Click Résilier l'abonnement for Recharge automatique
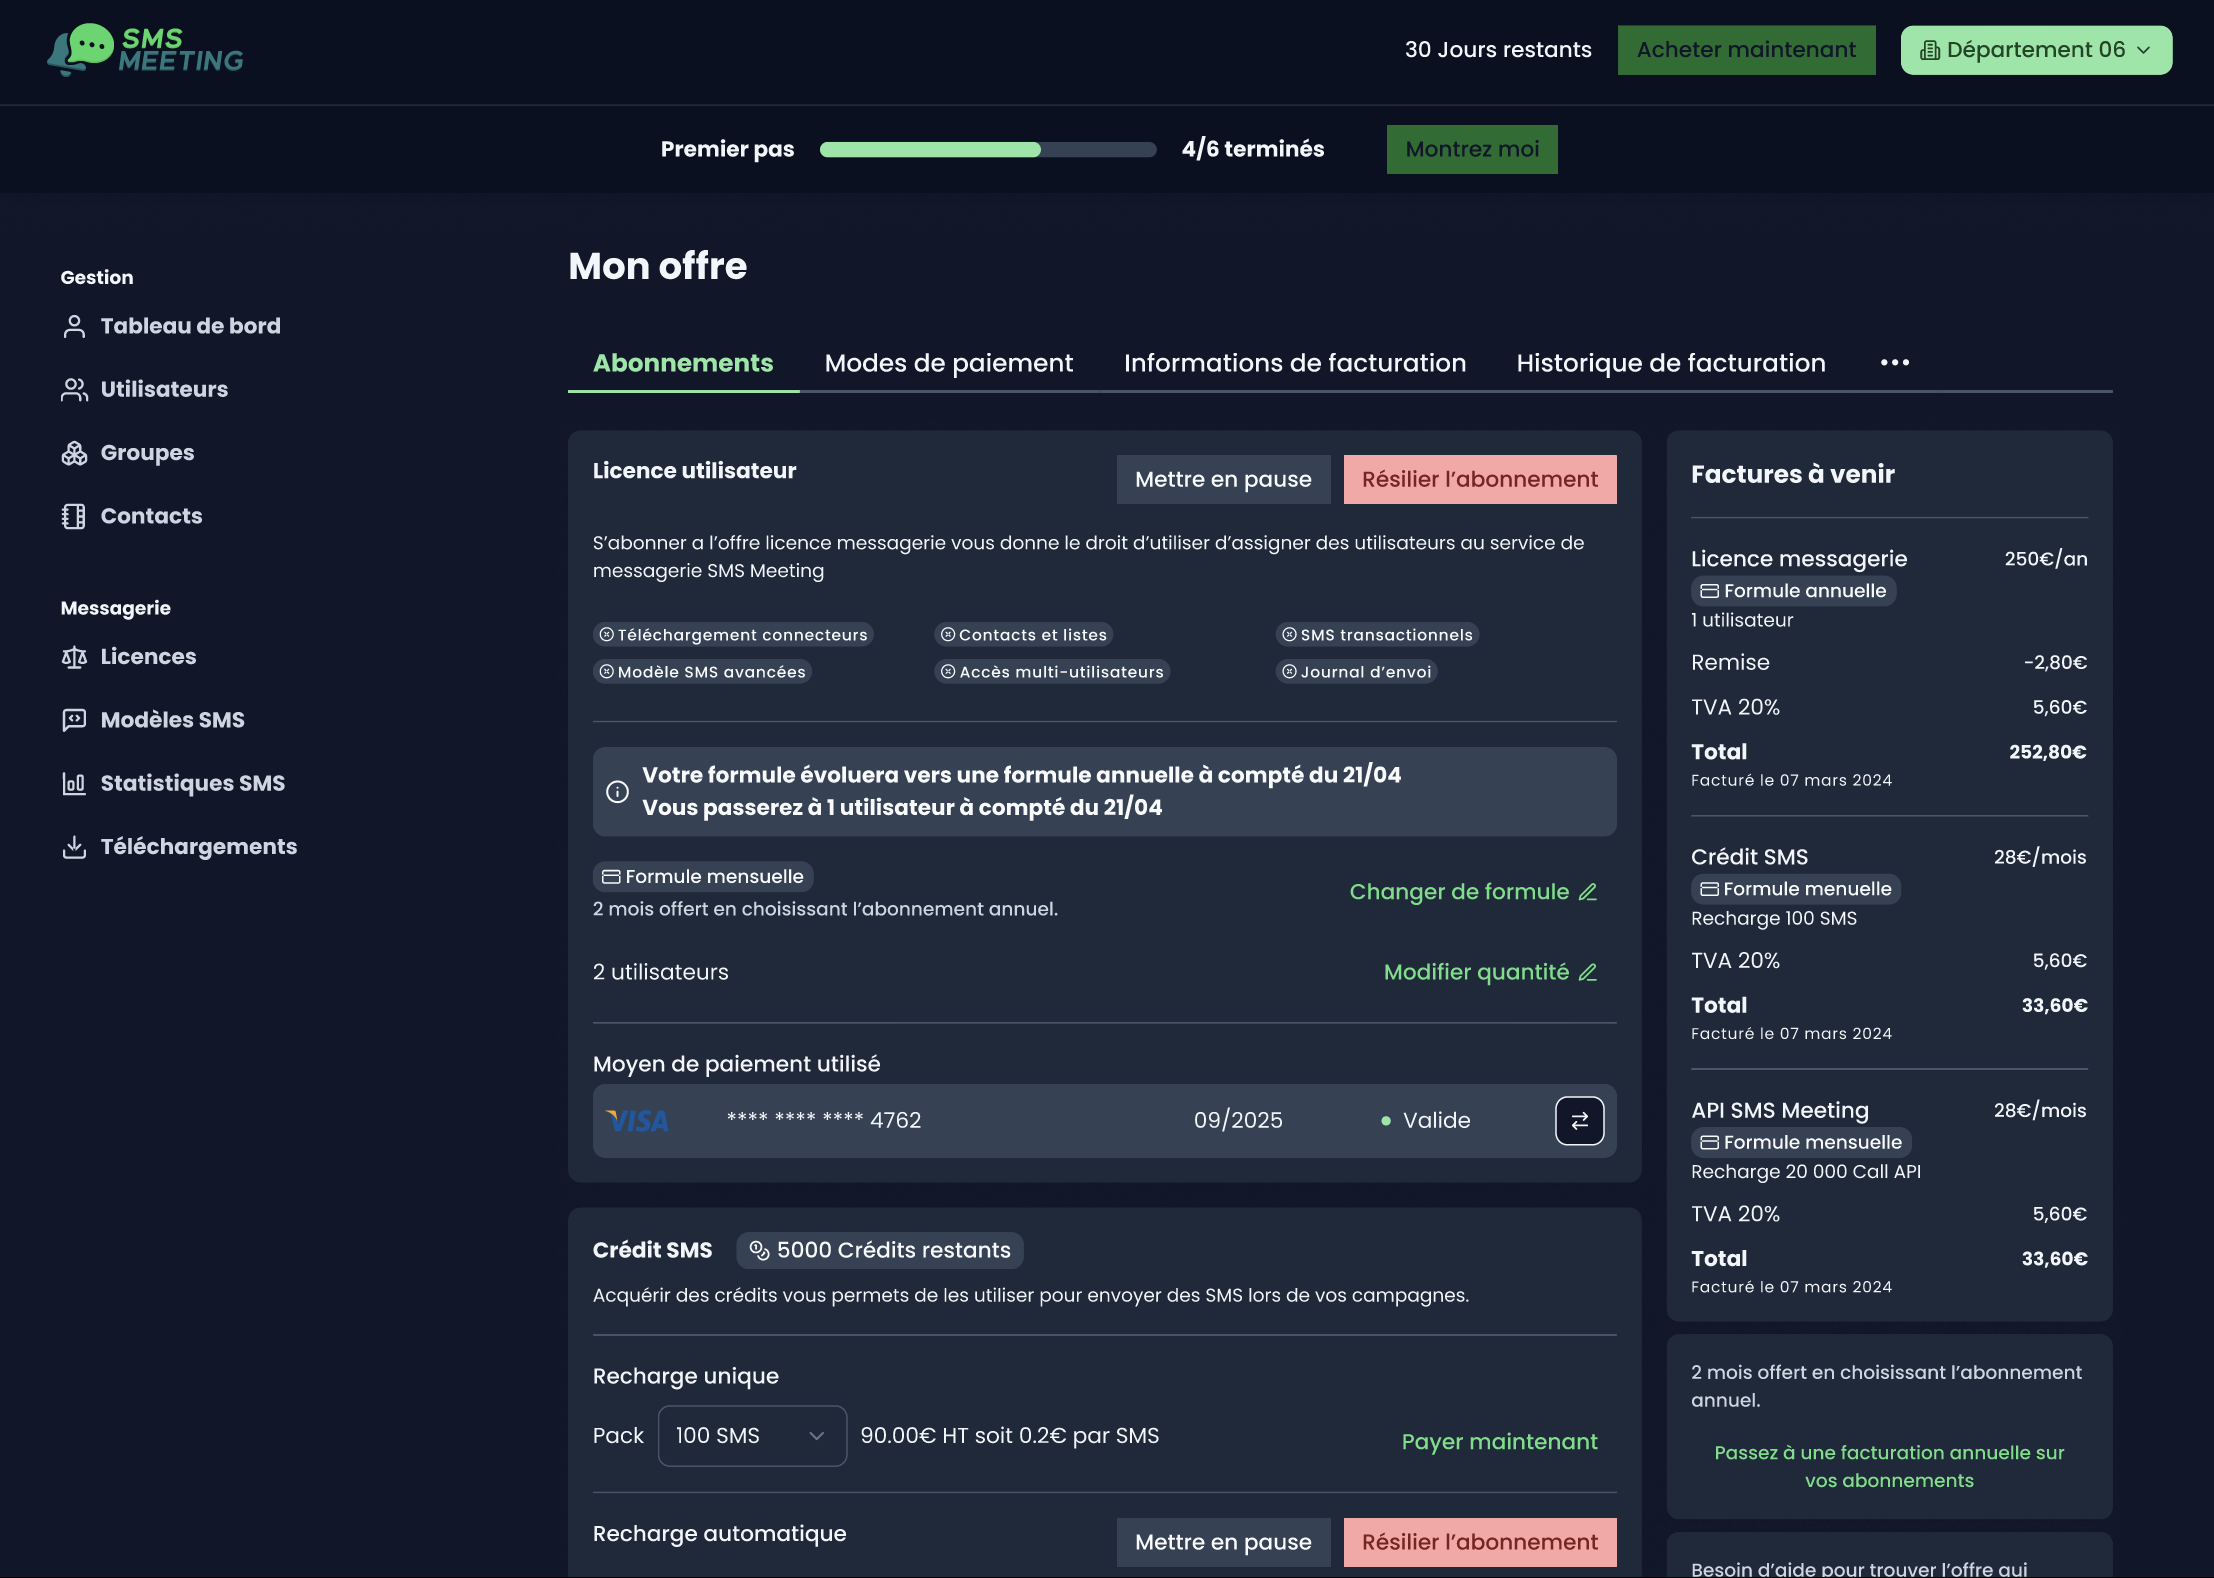This screenshot has width=2214, height=1578. click(x=1480, y=1542)
